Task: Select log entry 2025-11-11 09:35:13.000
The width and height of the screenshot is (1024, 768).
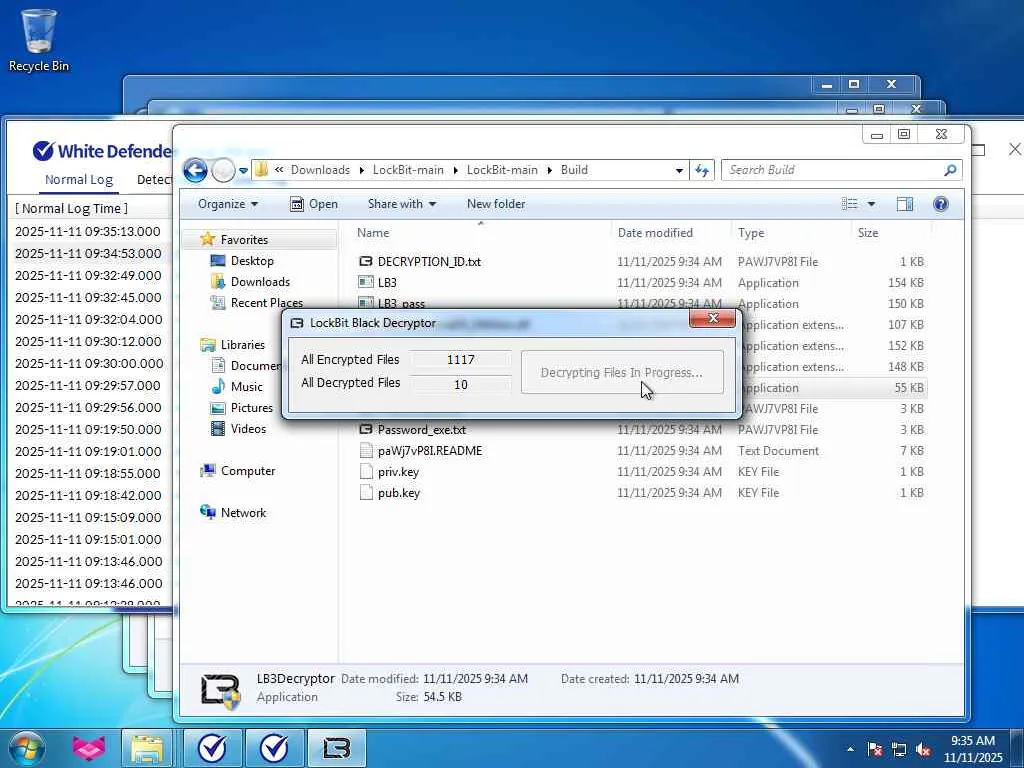Action: (88, 231)
